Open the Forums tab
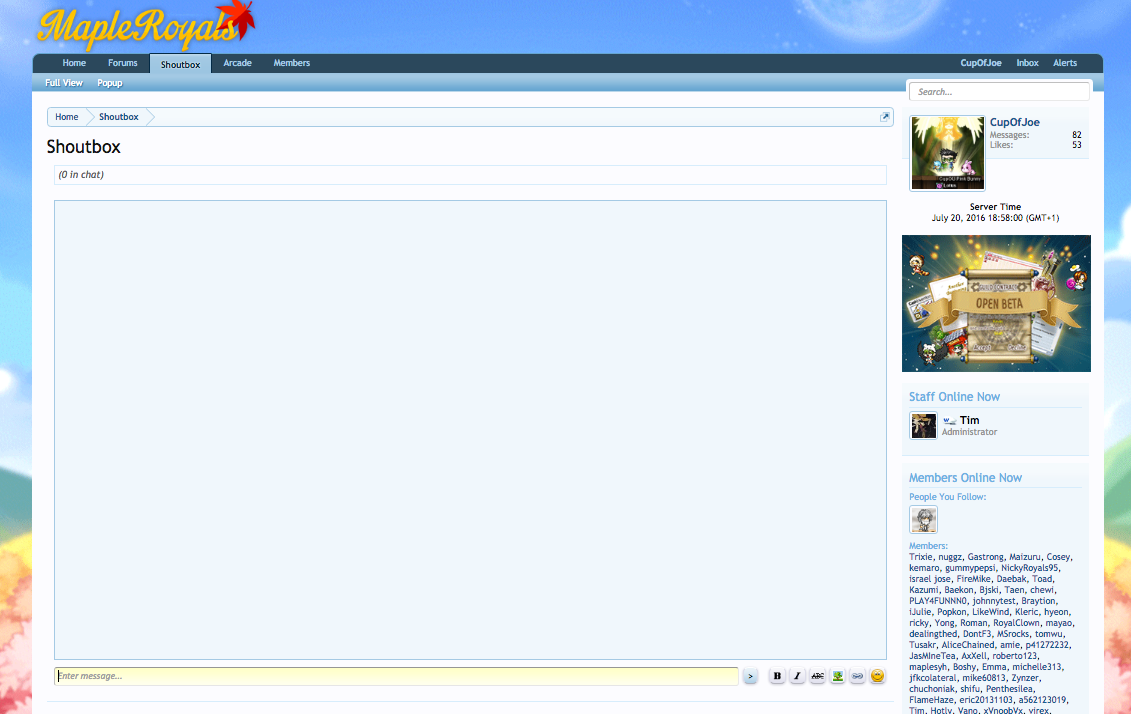Viewport: 1131px width, 714px height. coord(123,63)
